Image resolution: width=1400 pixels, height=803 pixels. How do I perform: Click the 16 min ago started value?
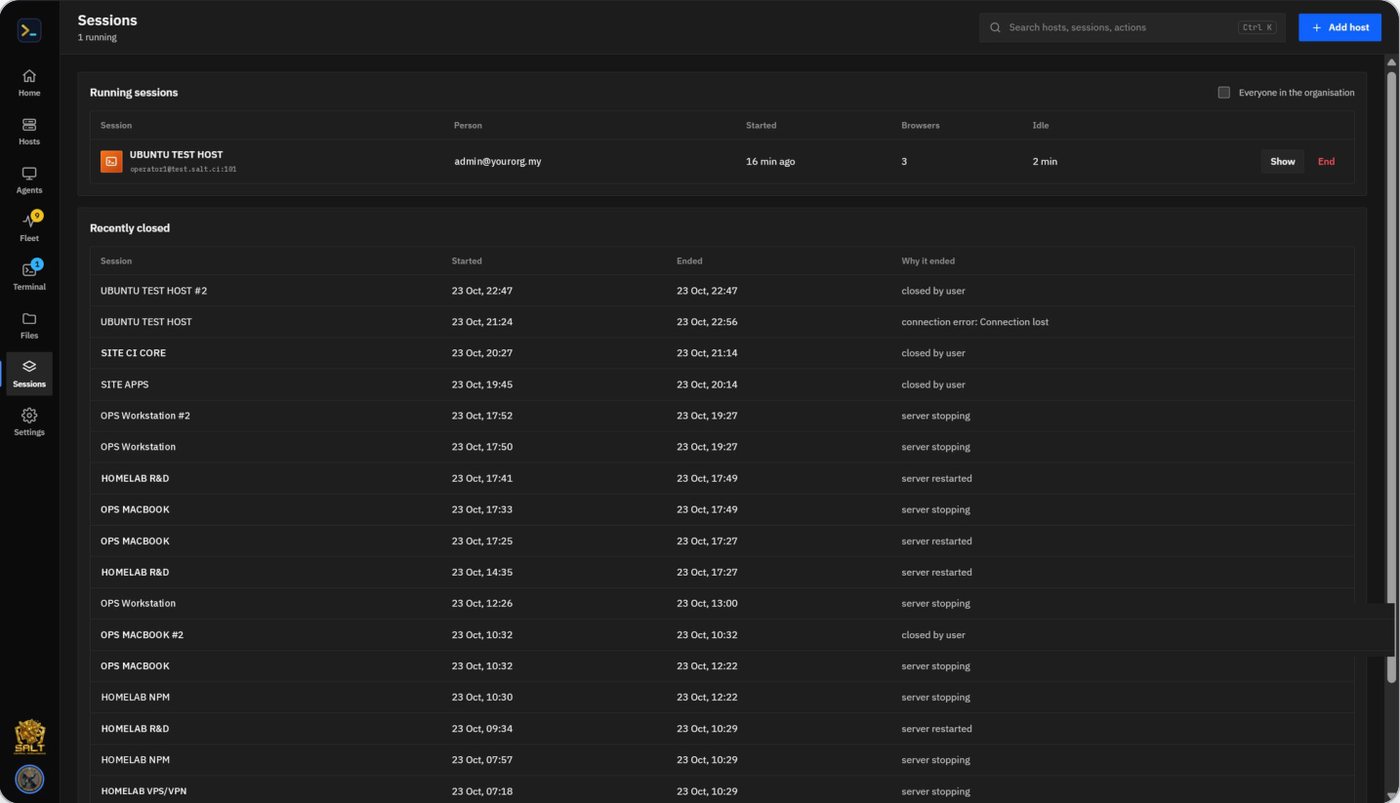click(x=770, y=161)
